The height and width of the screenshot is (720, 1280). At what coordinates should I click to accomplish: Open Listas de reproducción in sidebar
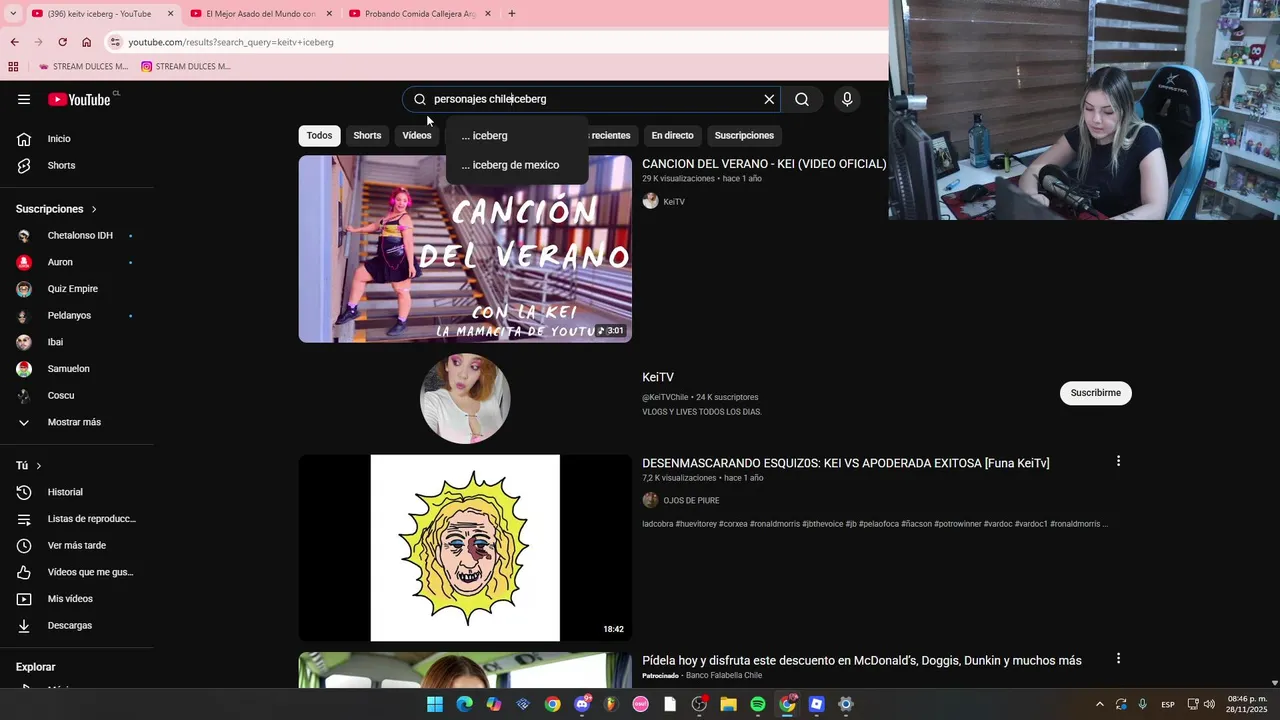pyautogui.click(x=77, y=519)
